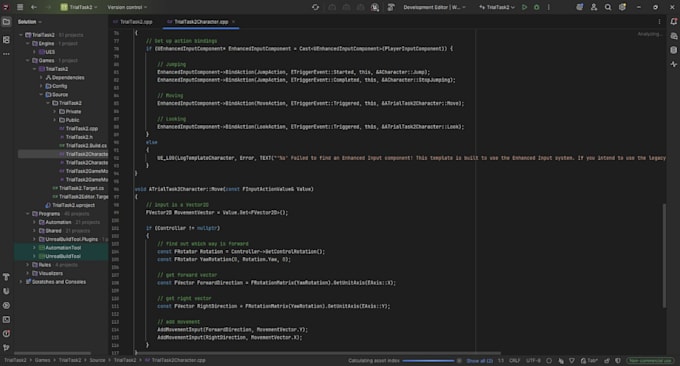This screenshot has width=680, height=366.
Task: Collapse the Games folder
Action: (28, 60)
